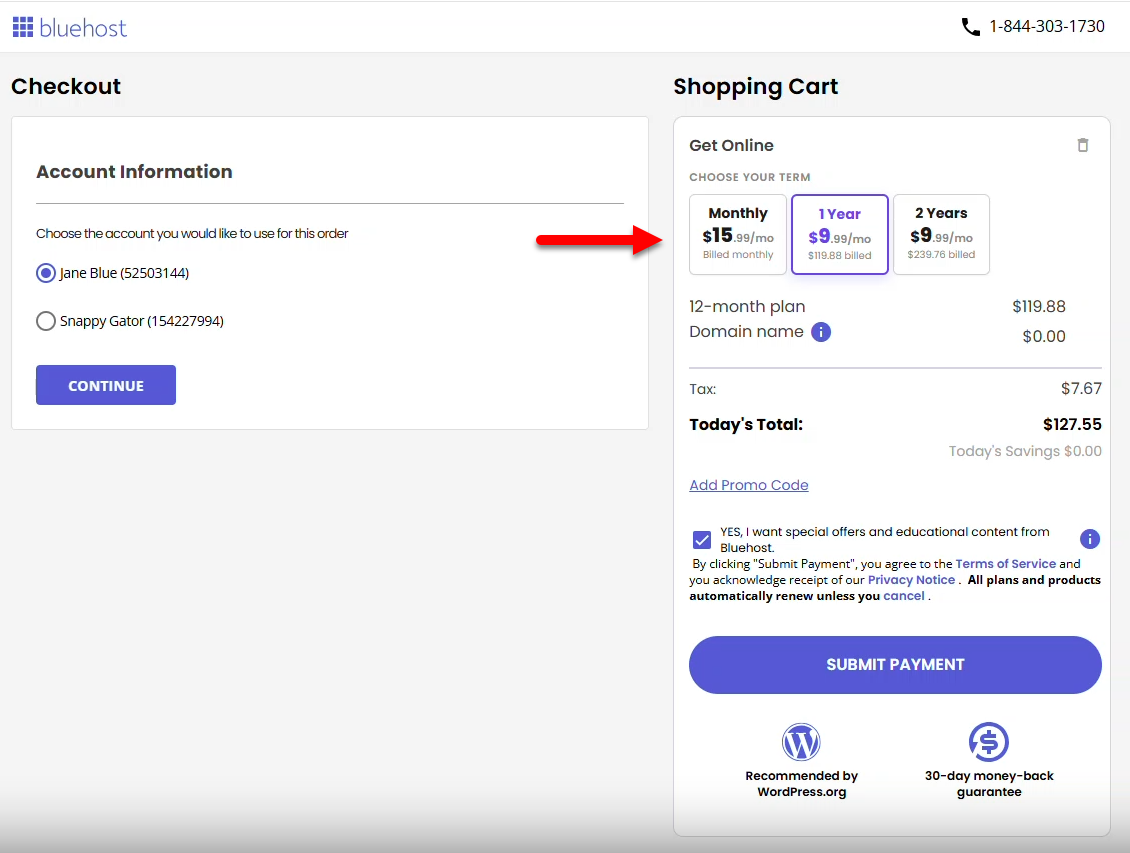
Task: Click the CONTINUE button
Action: point(106,385)
